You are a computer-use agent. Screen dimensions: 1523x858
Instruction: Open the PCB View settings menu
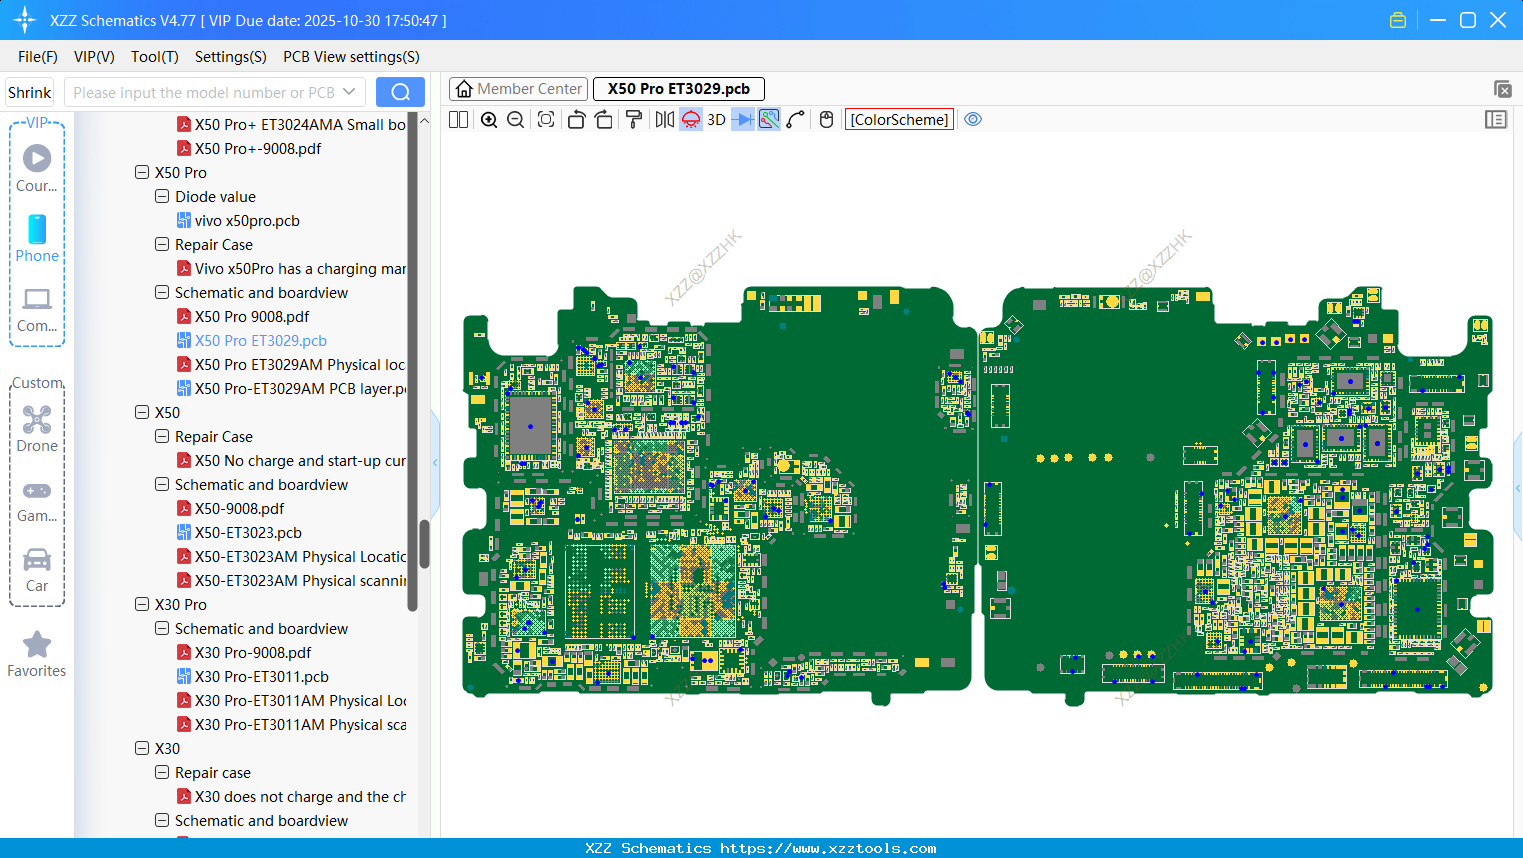pyautogui.click(x=351, y=57)
